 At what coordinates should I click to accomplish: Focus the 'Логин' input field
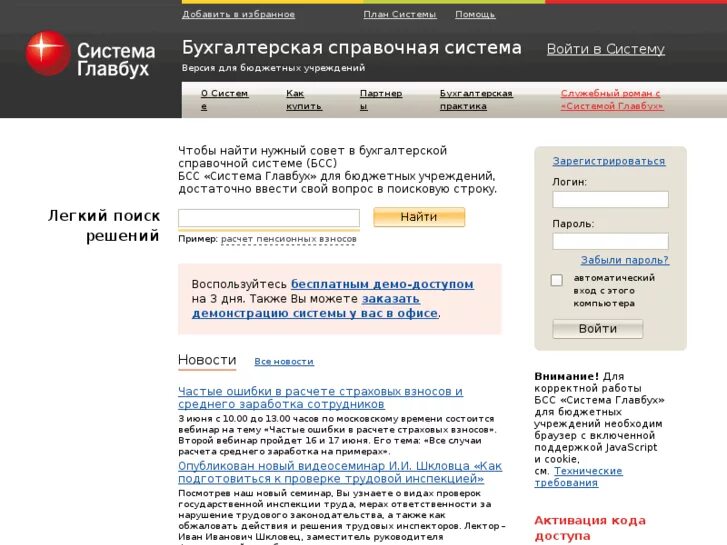[610, 199]
